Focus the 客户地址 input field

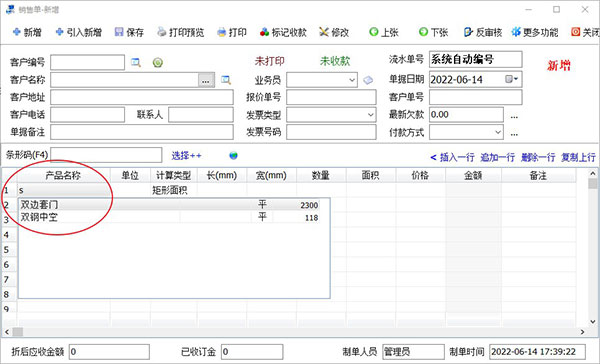(x=142, y=97)
